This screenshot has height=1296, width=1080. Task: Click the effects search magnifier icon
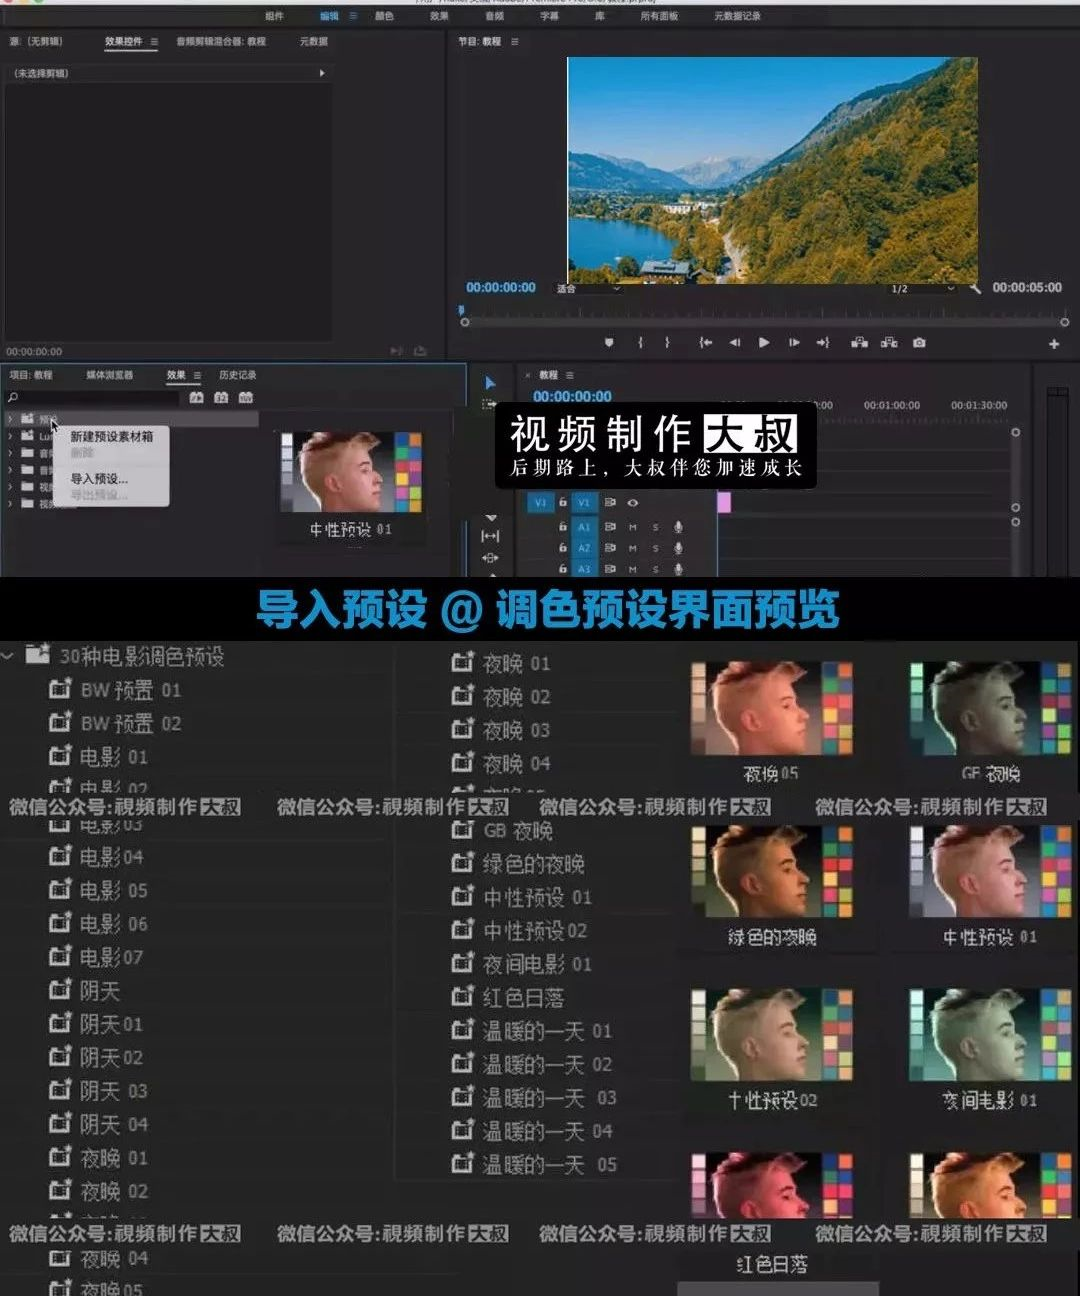pos(14,398)
